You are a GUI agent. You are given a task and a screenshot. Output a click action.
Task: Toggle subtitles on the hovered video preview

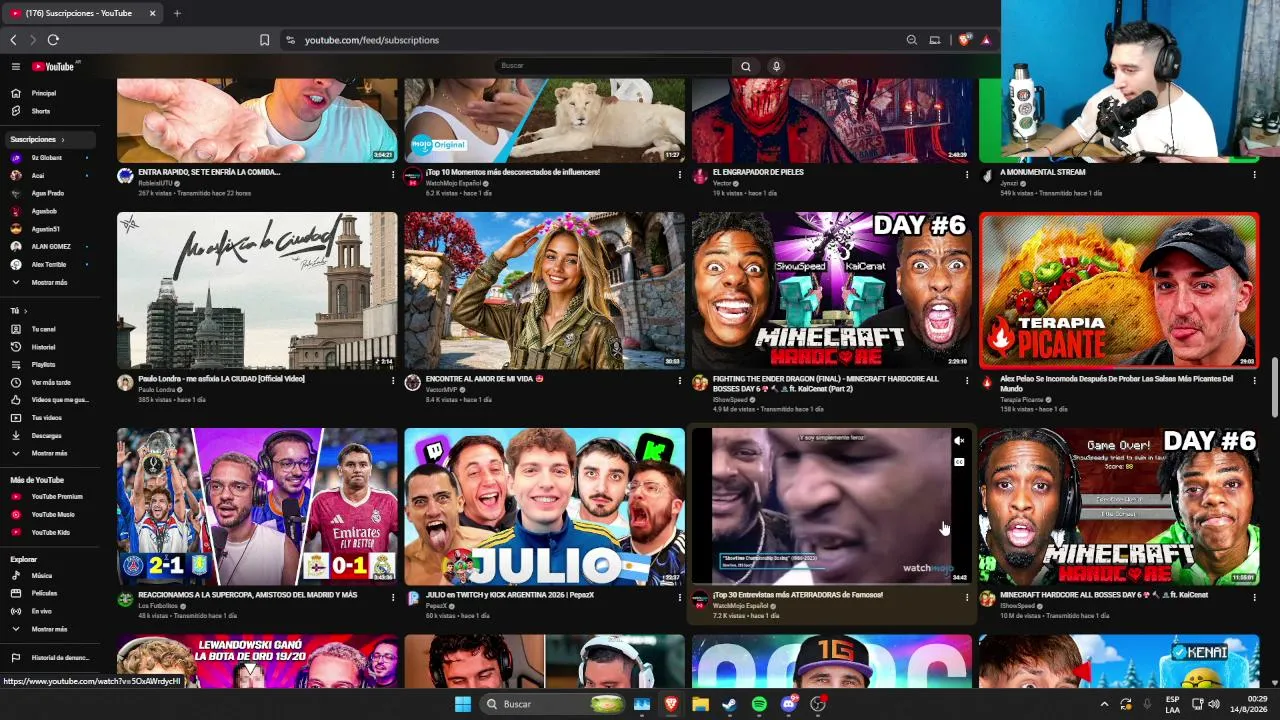pos(958,462)
